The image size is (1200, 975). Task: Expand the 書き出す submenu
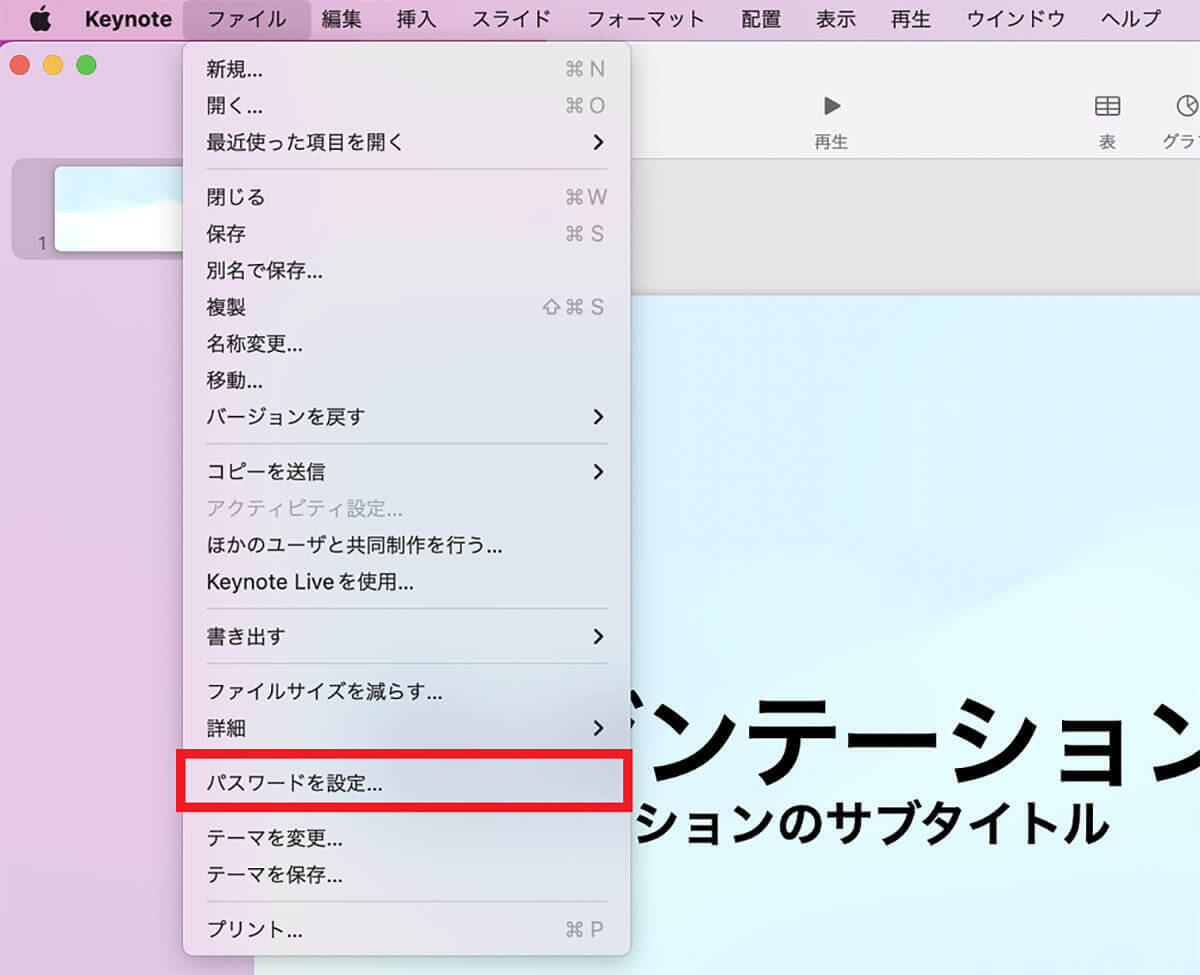[406, 636]
